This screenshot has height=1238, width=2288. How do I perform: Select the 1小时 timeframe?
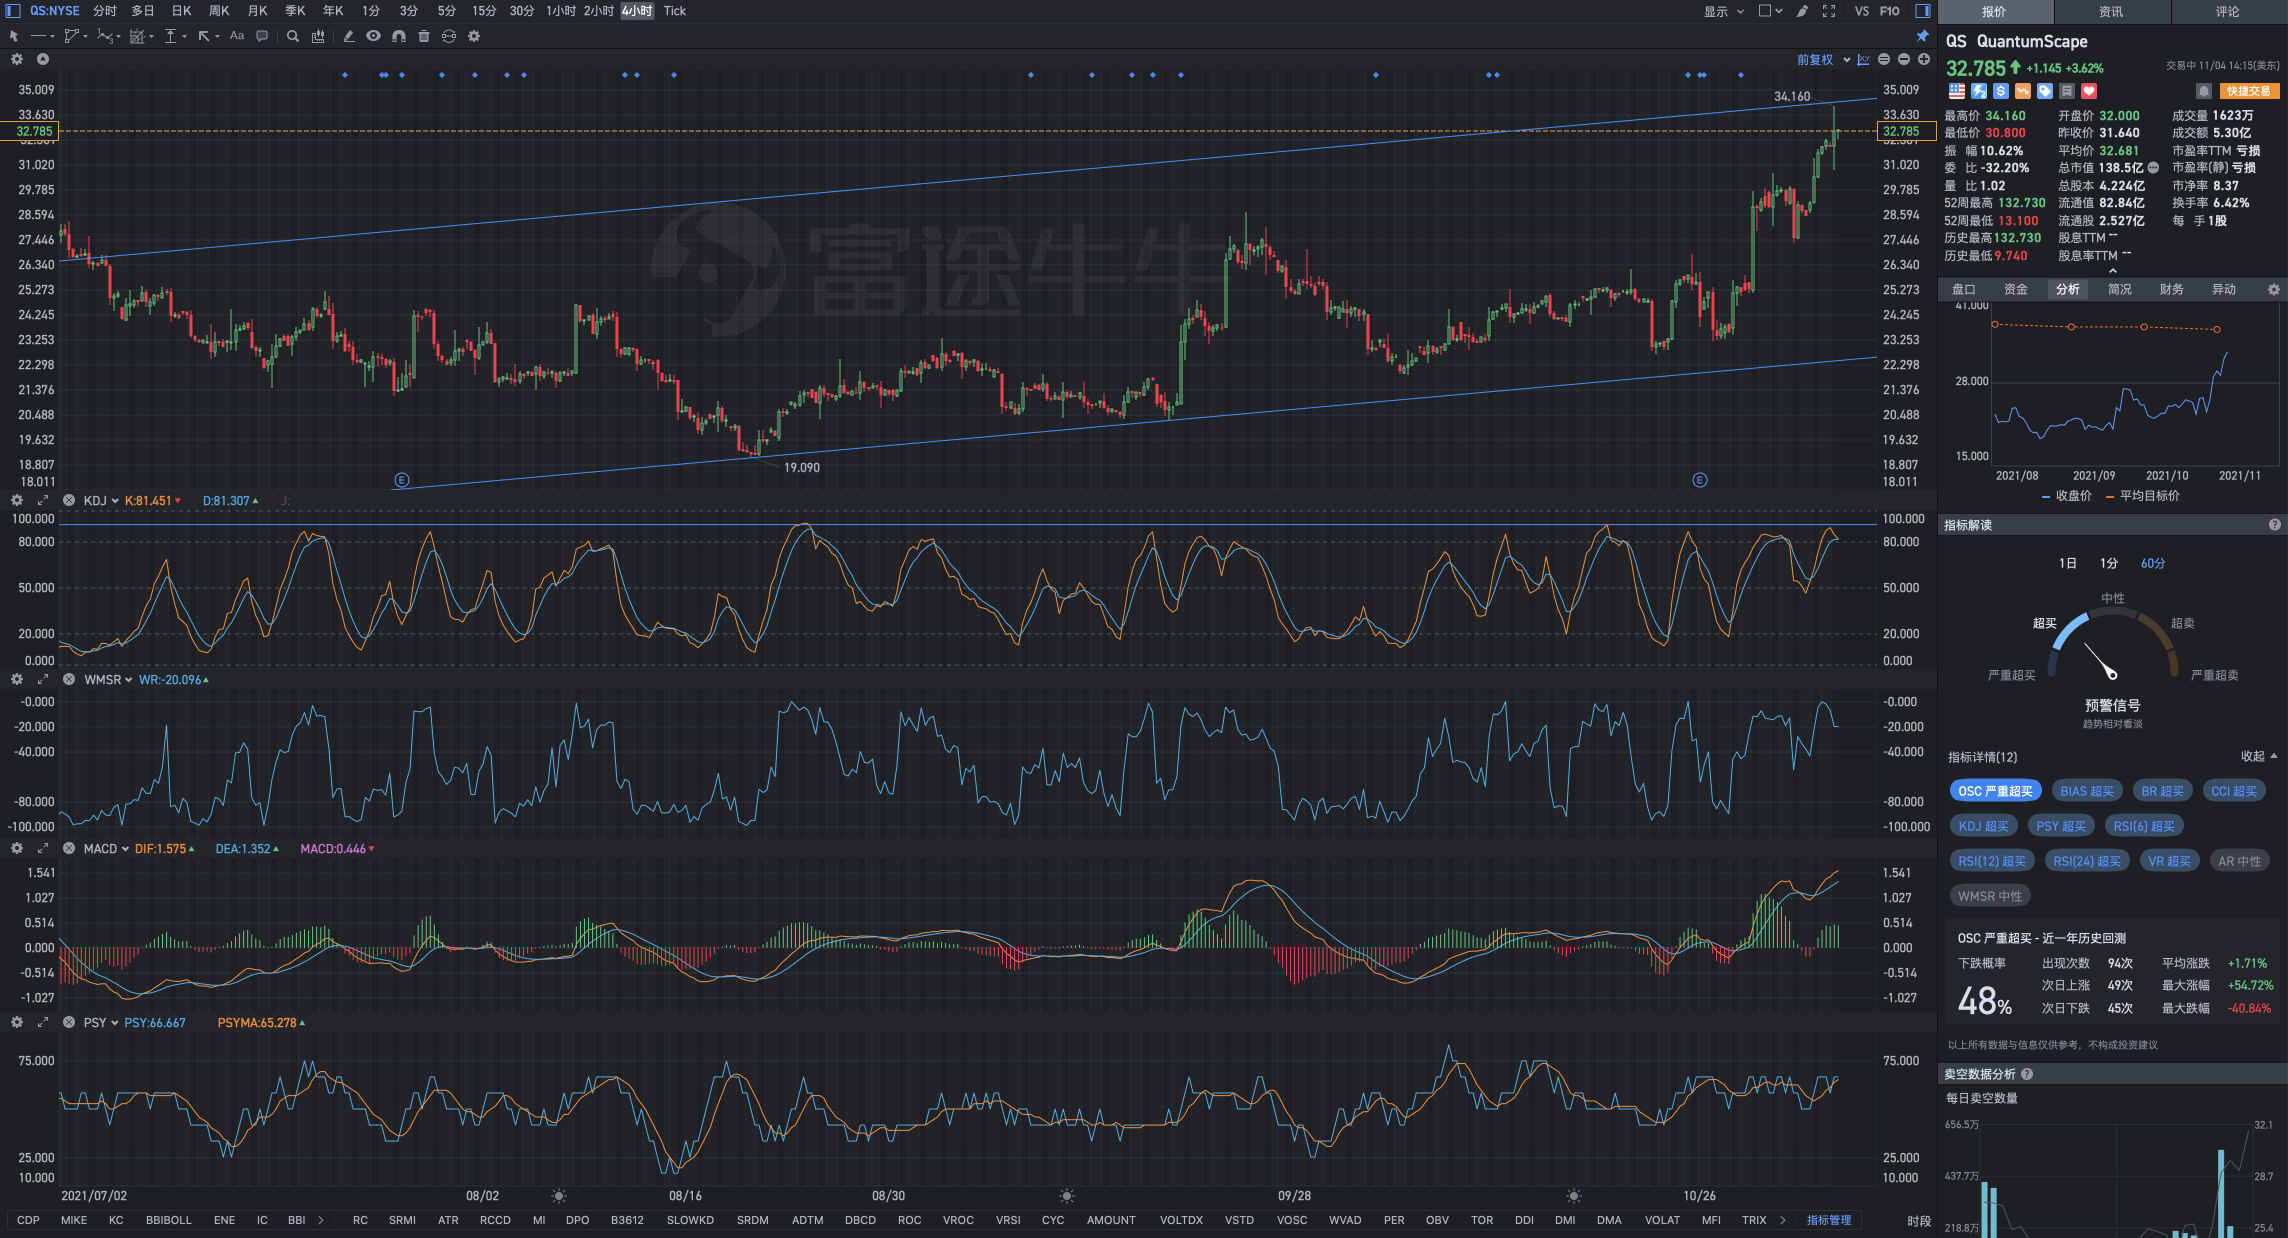[x=560, y=11]
